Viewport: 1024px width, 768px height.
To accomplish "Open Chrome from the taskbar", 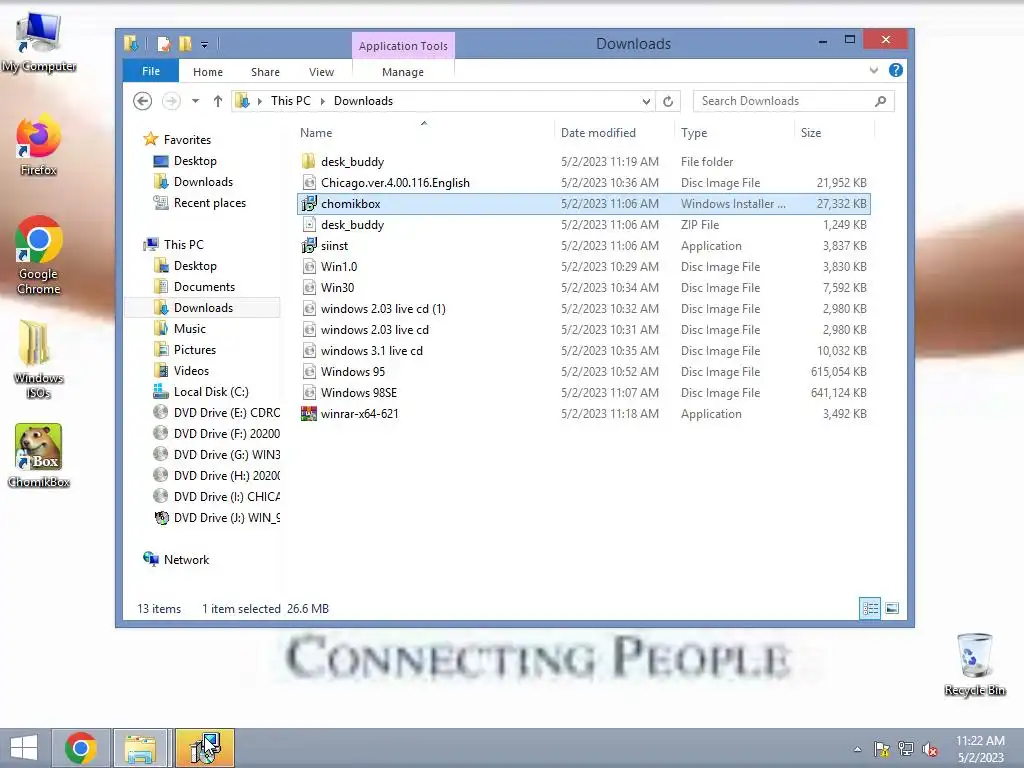I will [x=81, y=748].
